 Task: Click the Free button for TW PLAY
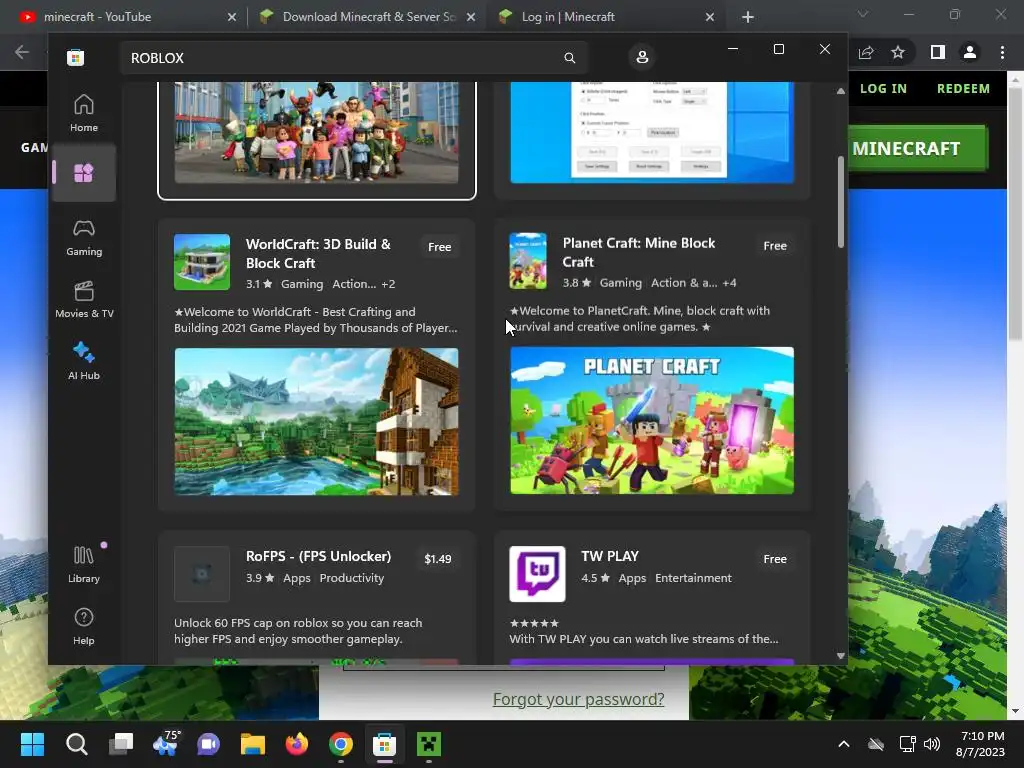point(775,559)
